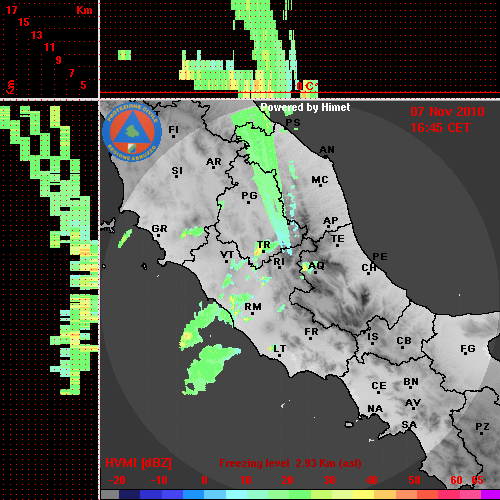Image resolution: width=500 pixels, height=500 pixels.
Task: Click the 07 Nov 2010 date stamp
Action: coord(447,112)
